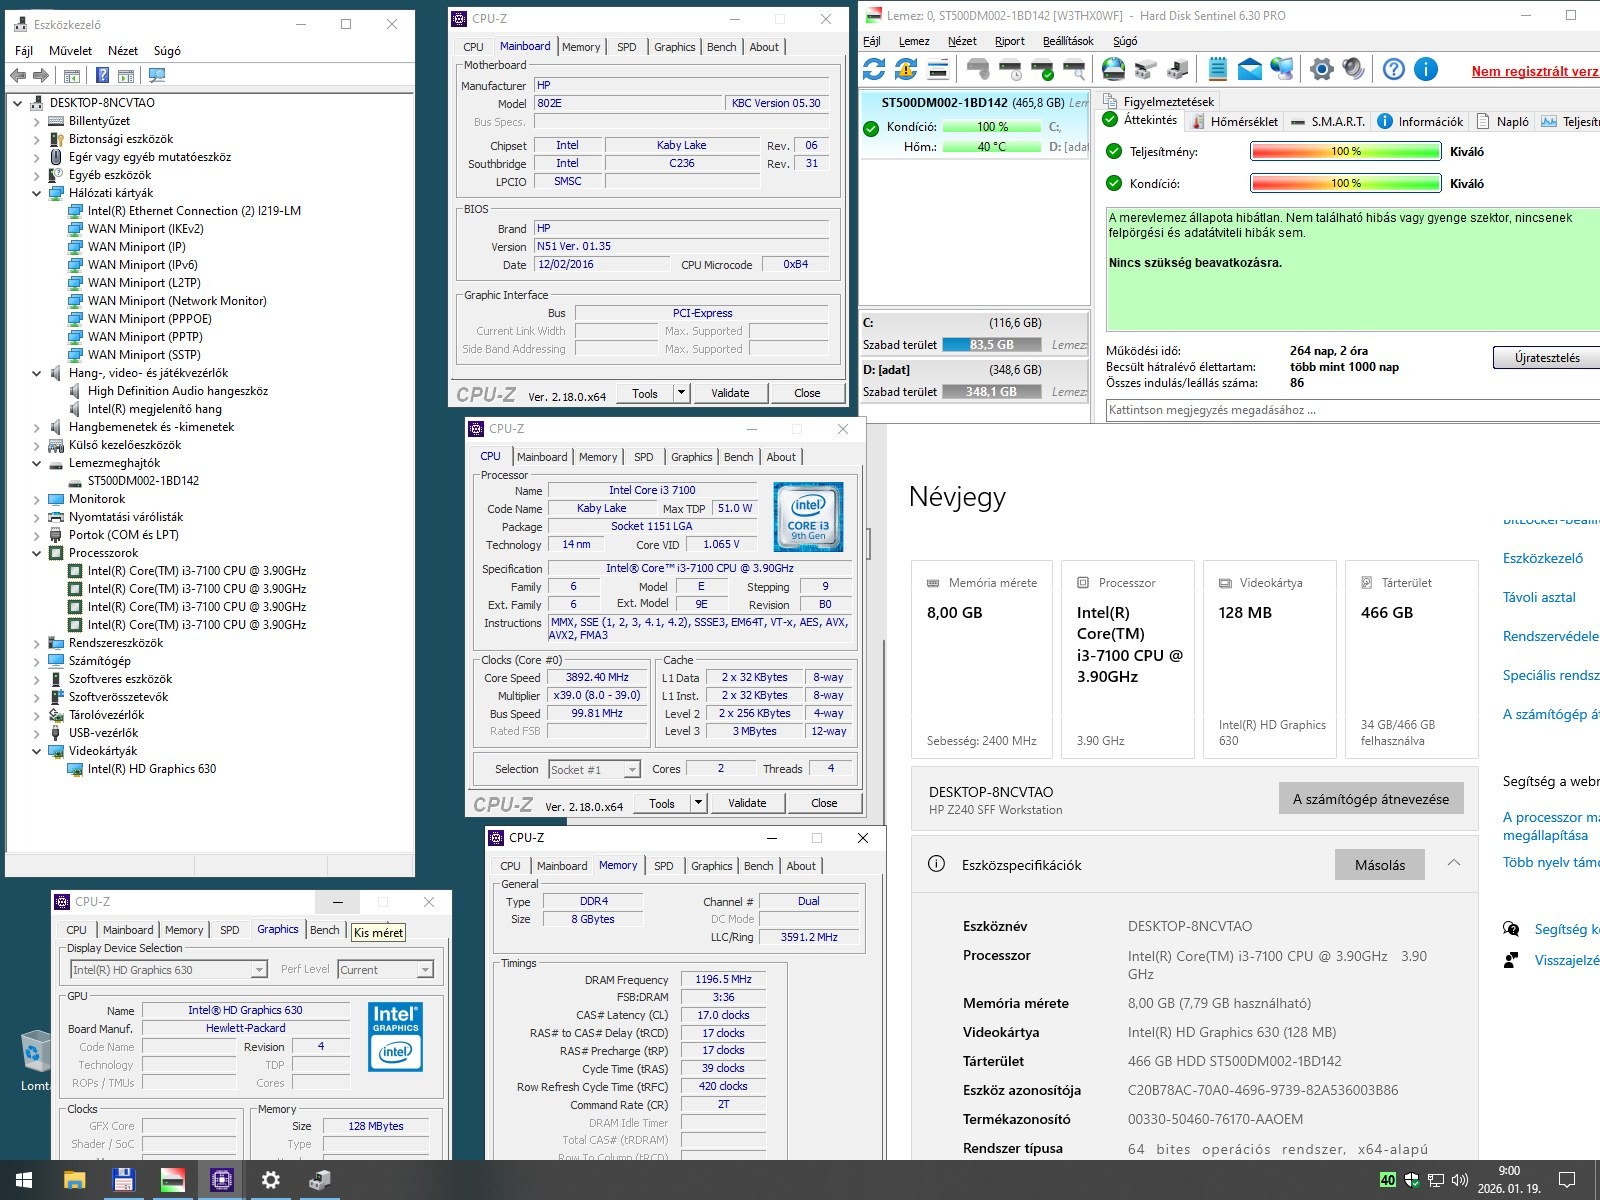Open the CPU-Z icon on the taskbar
Viewport: 1600px width, 1200px height.
pyautogui.click(x=221, y=1180)
